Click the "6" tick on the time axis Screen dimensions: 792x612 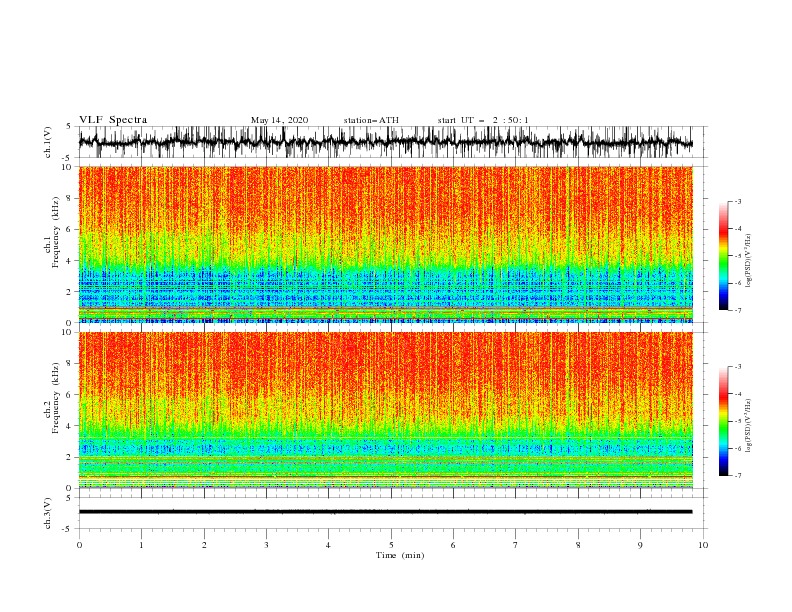(x=453, y=545)
